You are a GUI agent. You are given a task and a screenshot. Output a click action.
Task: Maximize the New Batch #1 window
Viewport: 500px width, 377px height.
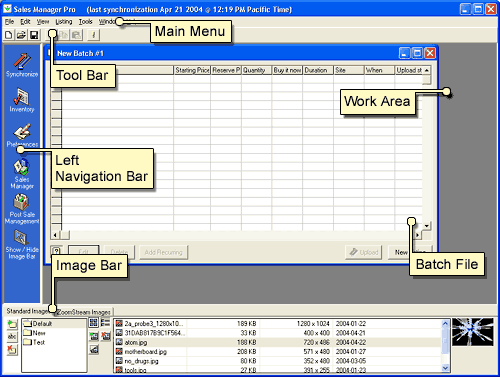point(417,53)
